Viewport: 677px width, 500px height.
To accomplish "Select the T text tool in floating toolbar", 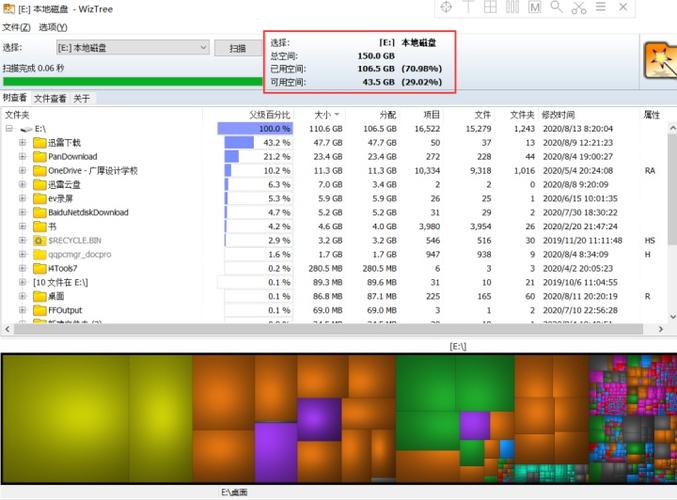I will click(468, 7).
